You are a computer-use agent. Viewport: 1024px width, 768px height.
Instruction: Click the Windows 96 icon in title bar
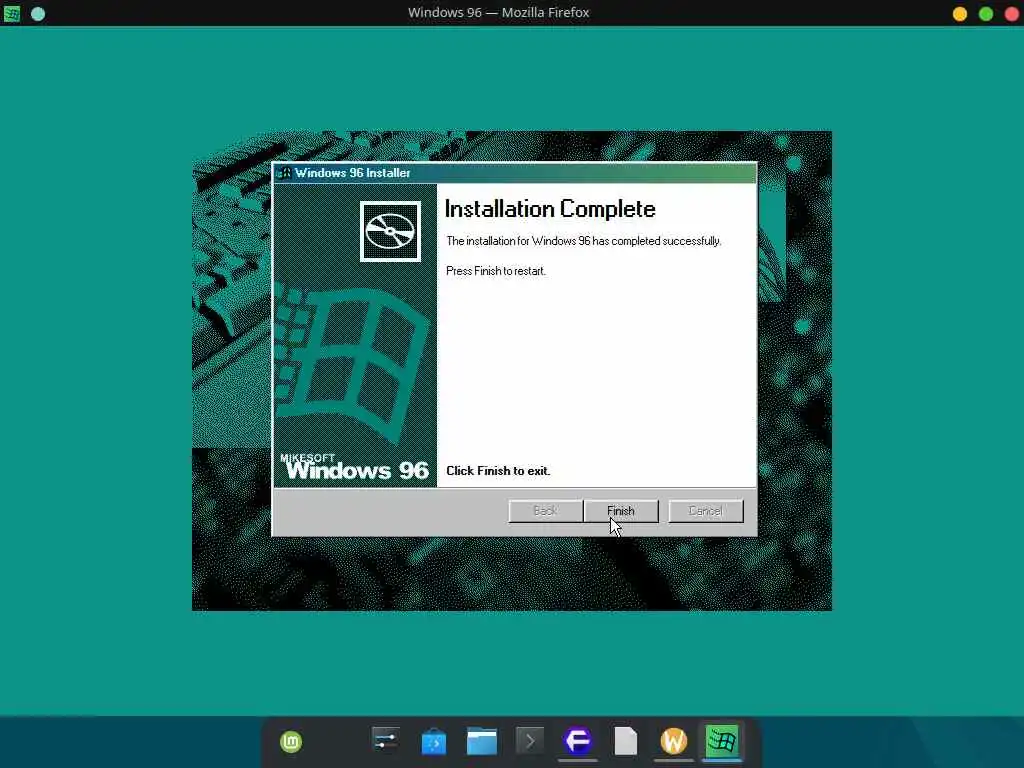[x=12, y=13]
